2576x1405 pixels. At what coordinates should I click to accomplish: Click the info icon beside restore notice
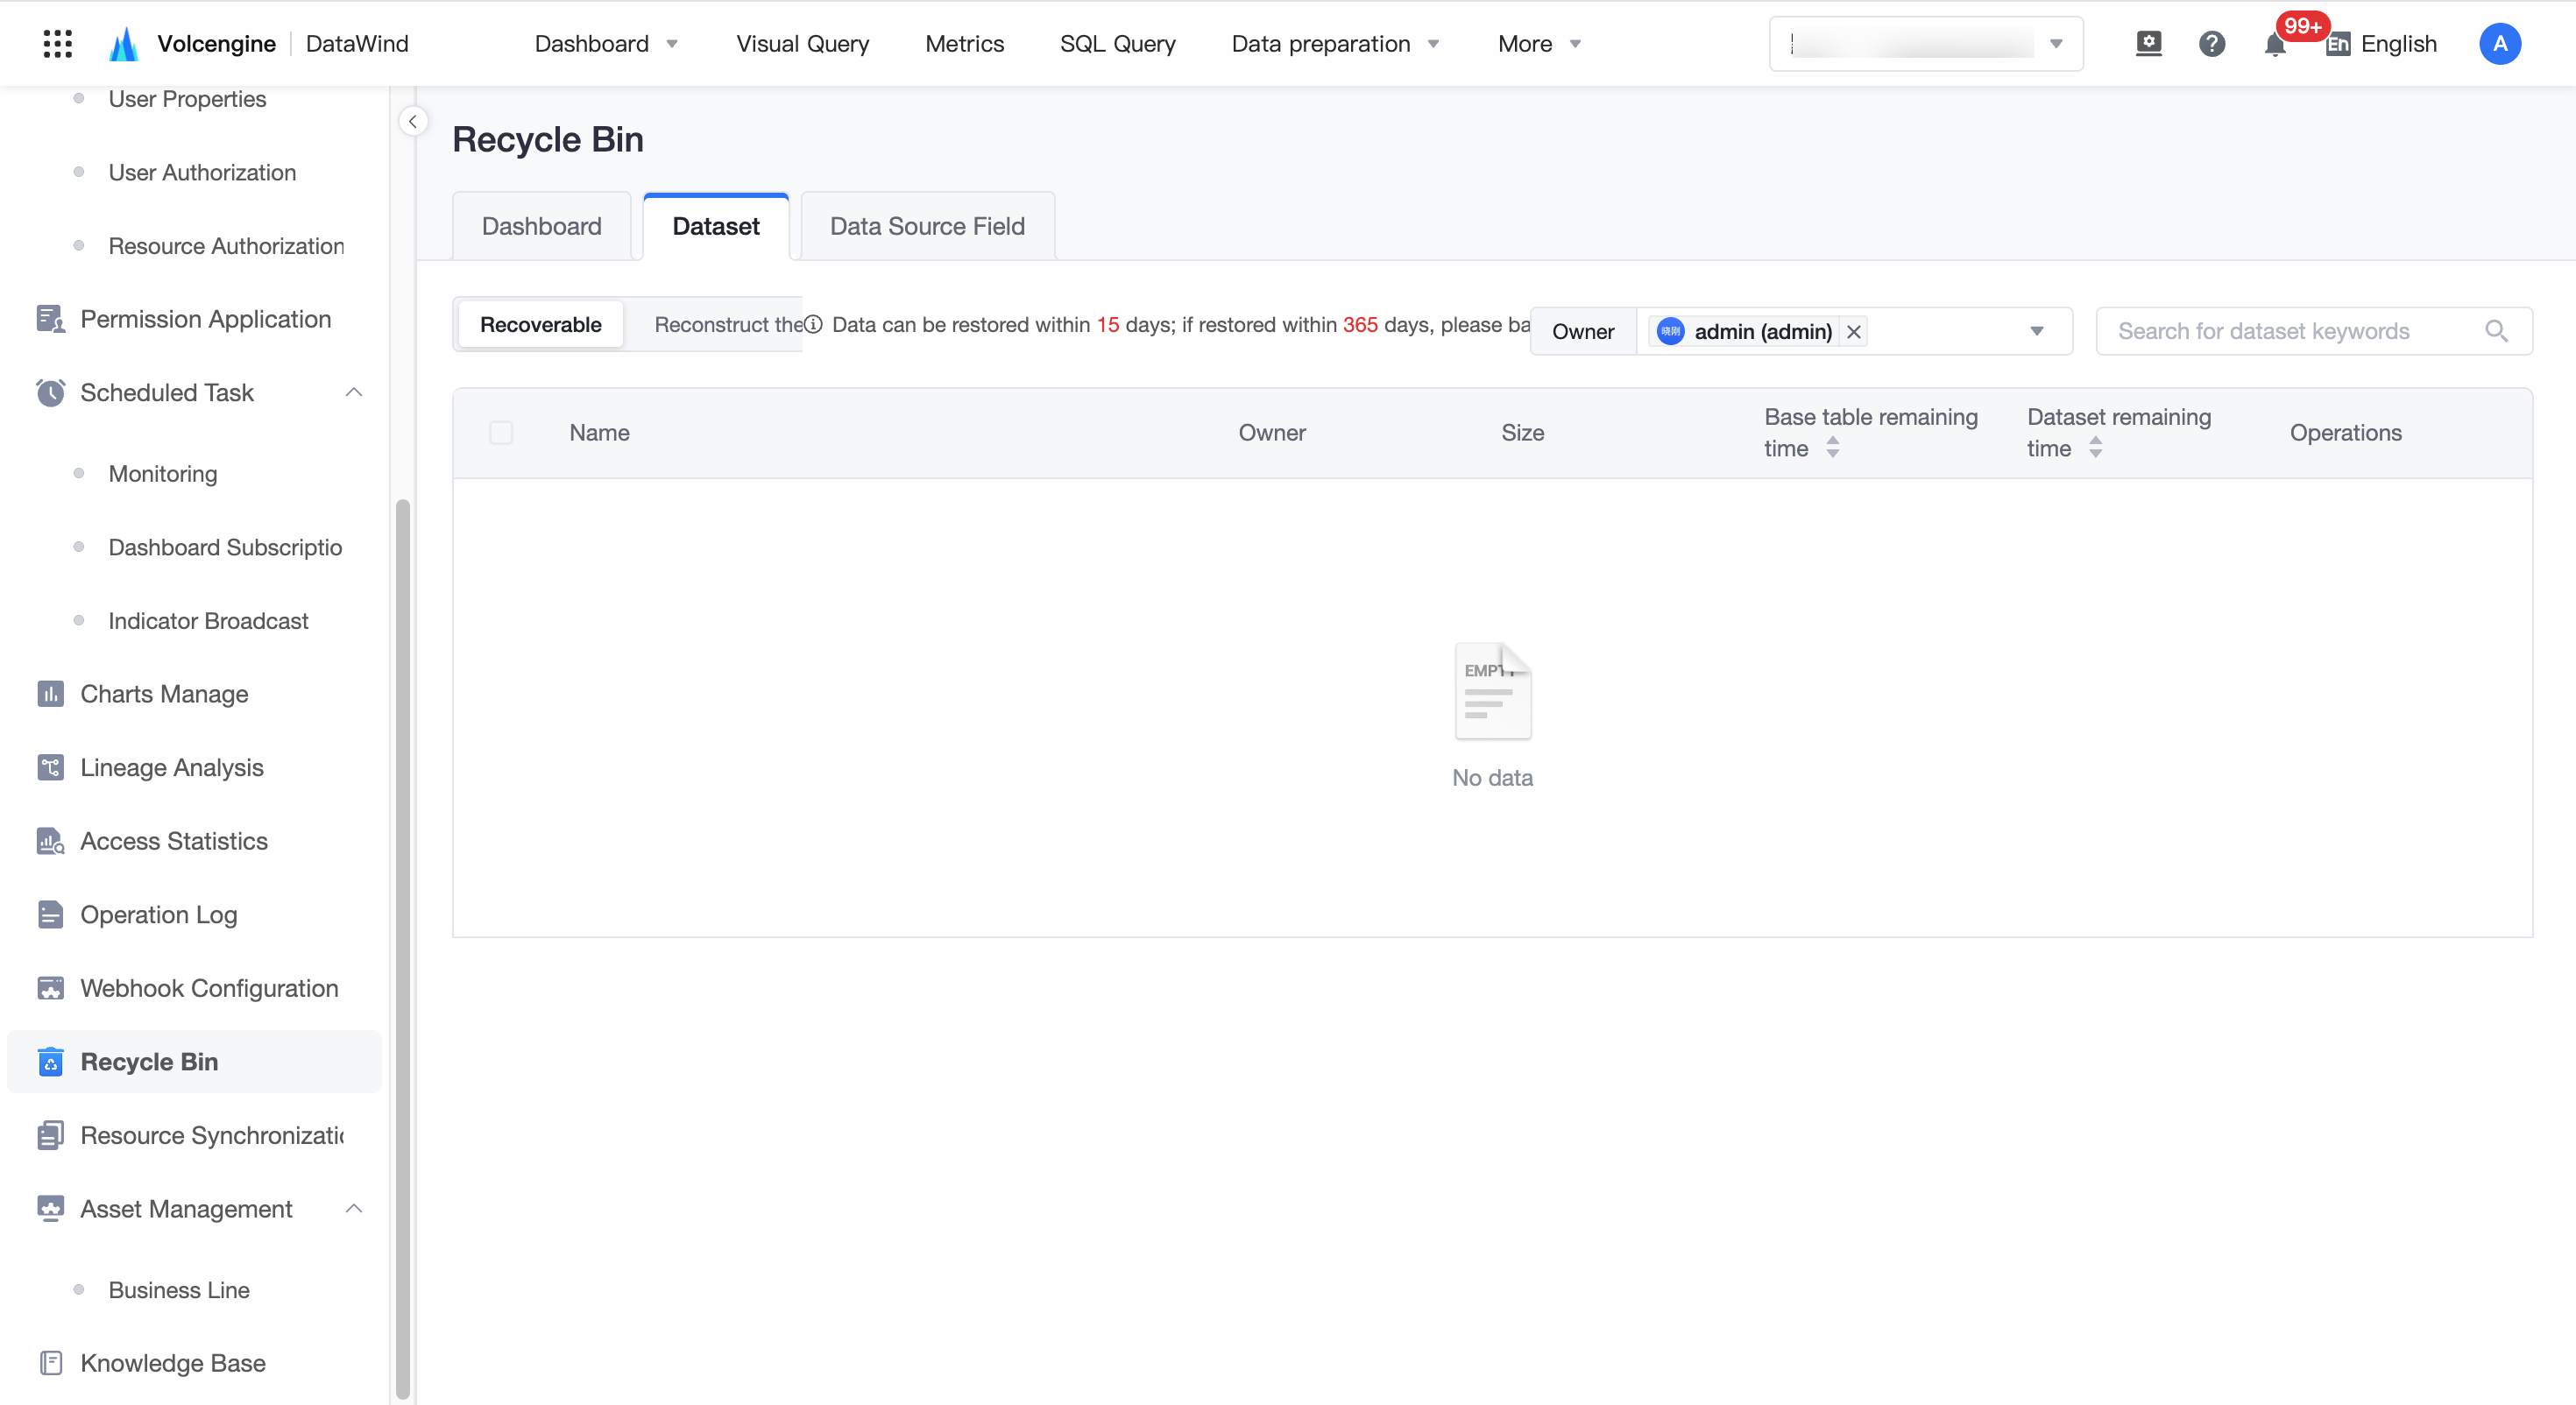click(814, 324)
